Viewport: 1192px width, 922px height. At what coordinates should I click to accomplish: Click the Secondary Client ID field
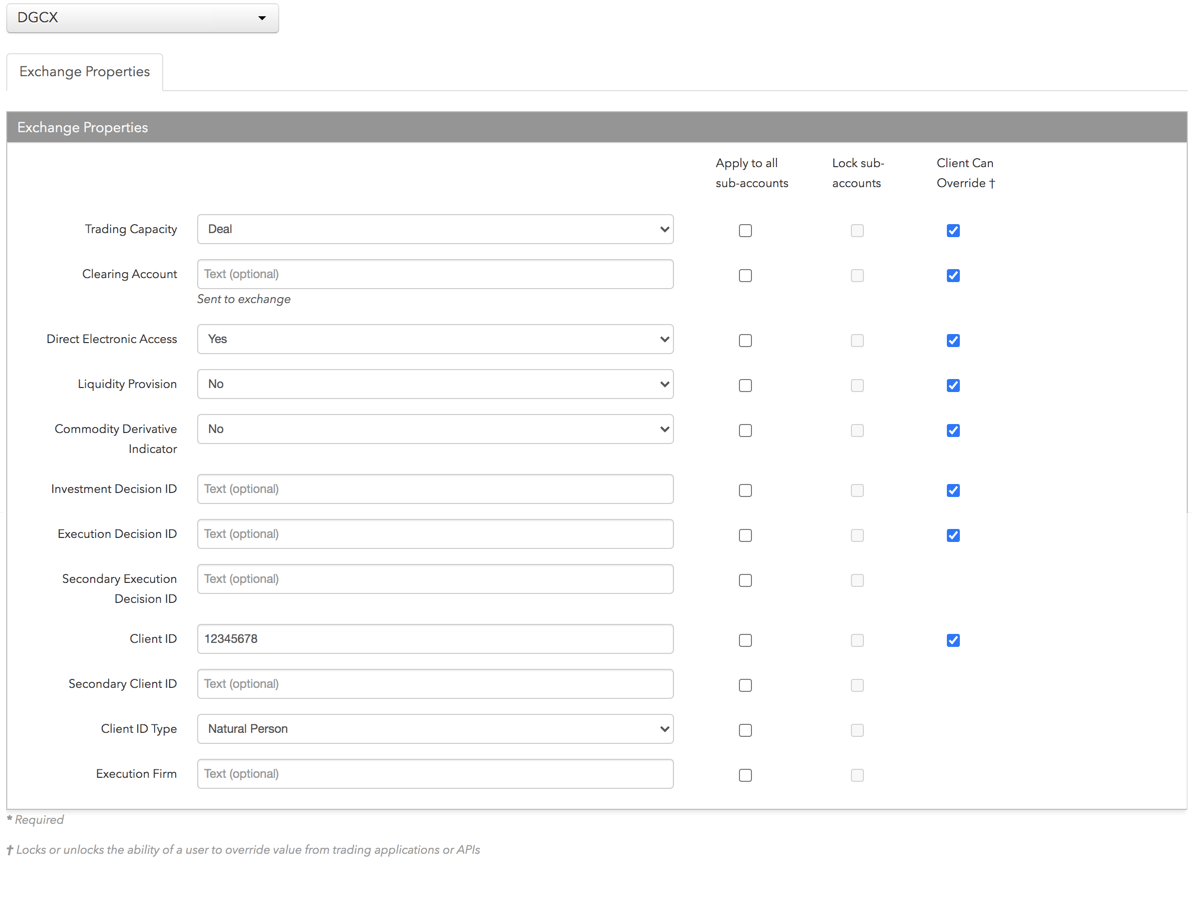pos(435,683)
